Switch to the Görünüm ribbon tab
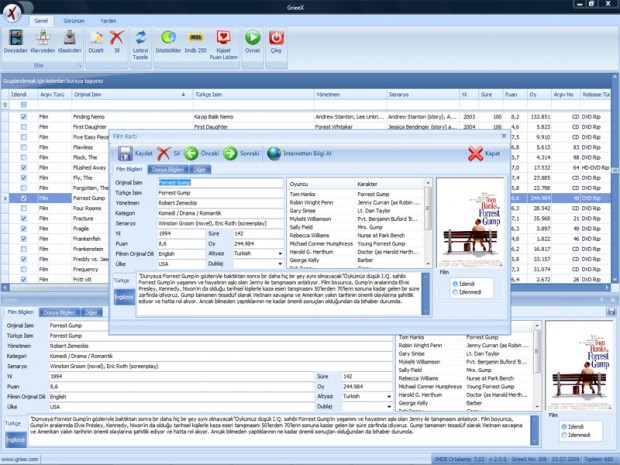 (74, 21)
